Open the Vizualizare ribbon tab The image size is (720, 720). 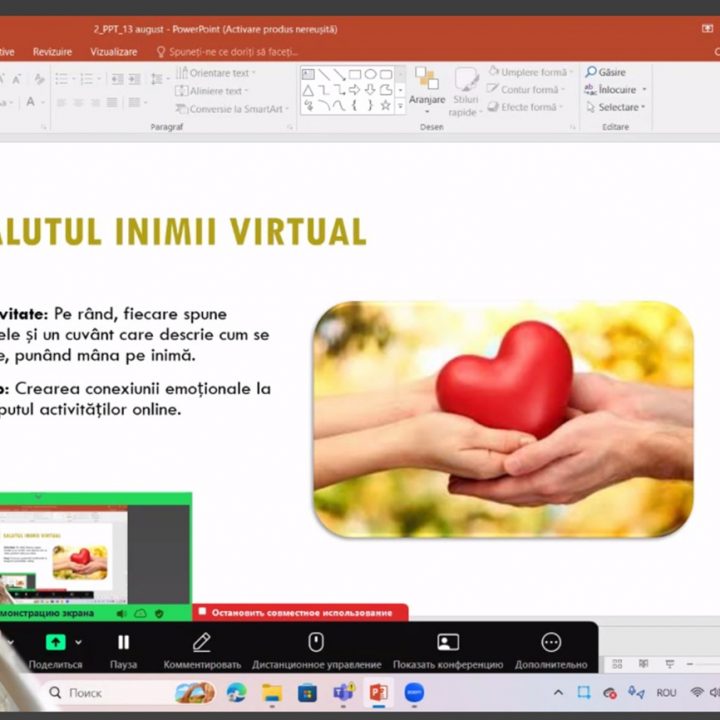113,51
